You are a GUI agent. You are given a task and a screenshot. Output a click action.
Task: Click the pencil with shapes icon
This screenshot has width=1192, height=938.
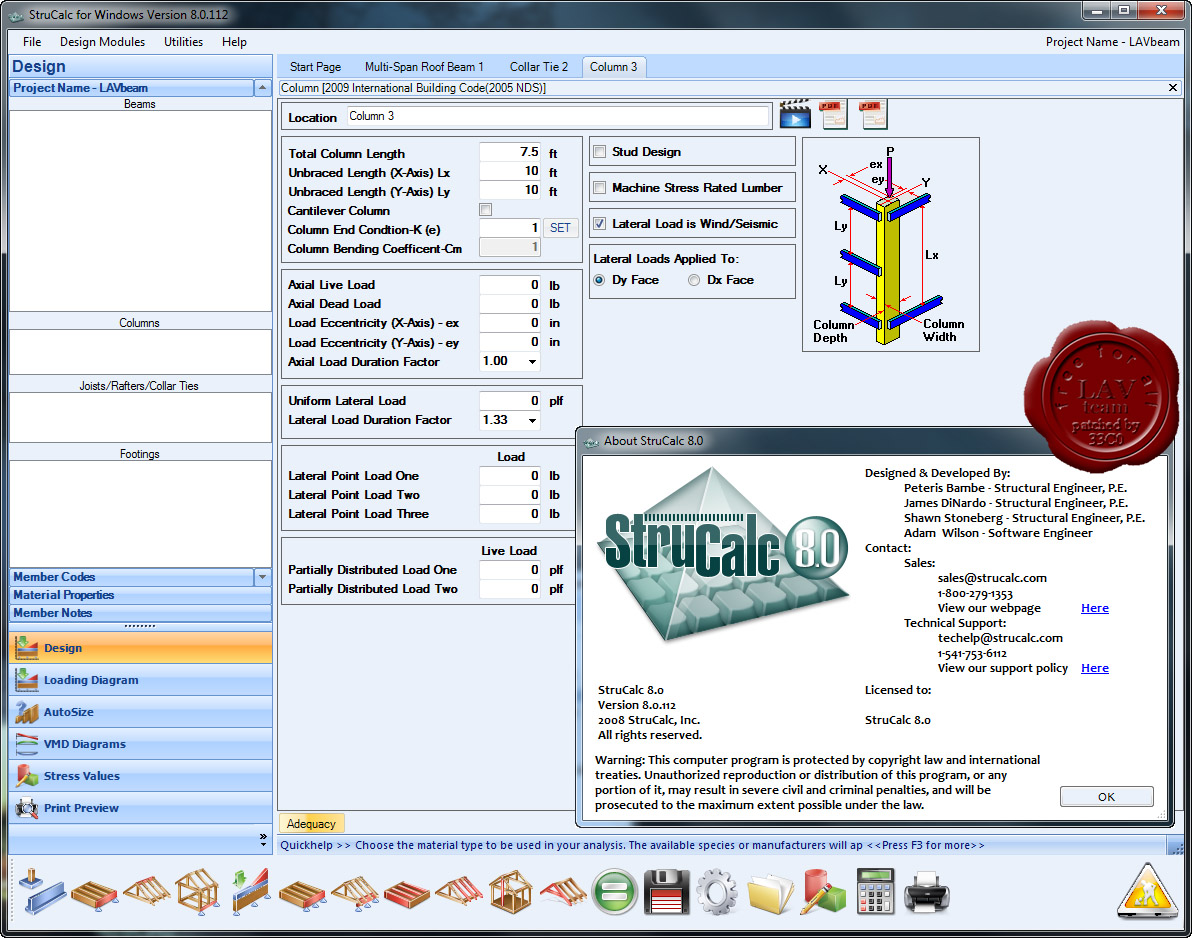coord(823,891)
